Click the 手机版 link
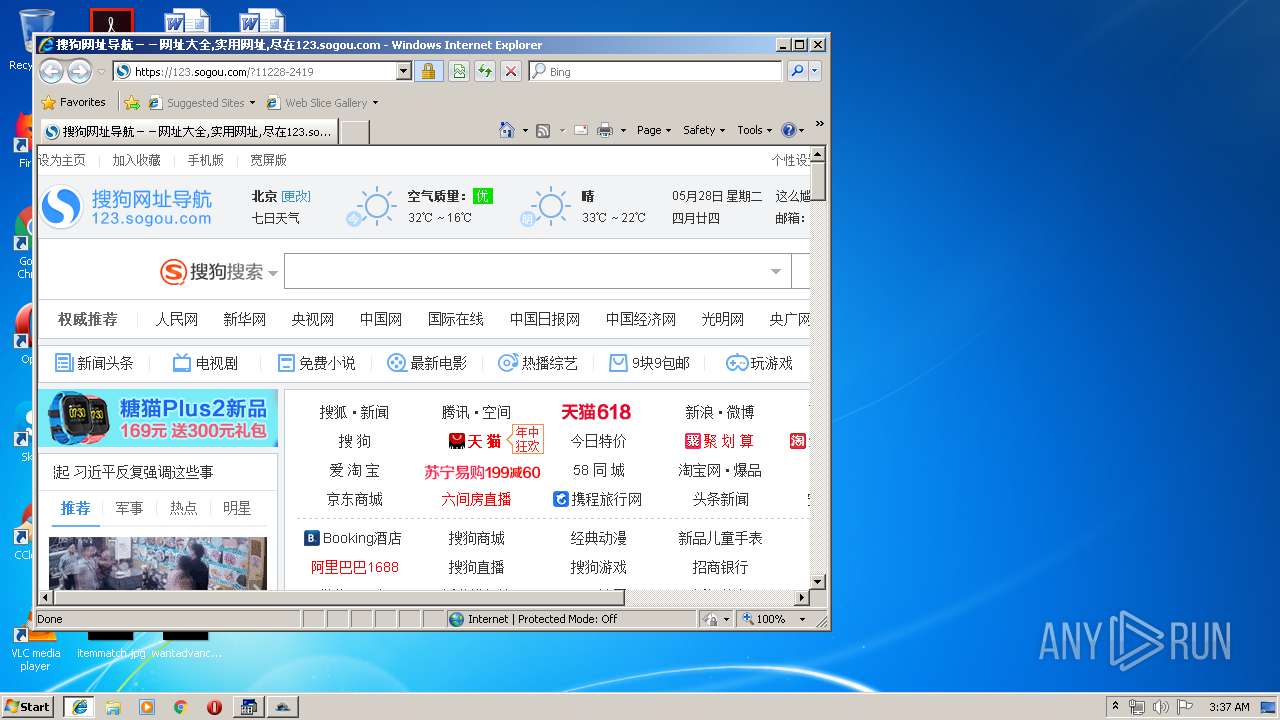 click(205, 160)
